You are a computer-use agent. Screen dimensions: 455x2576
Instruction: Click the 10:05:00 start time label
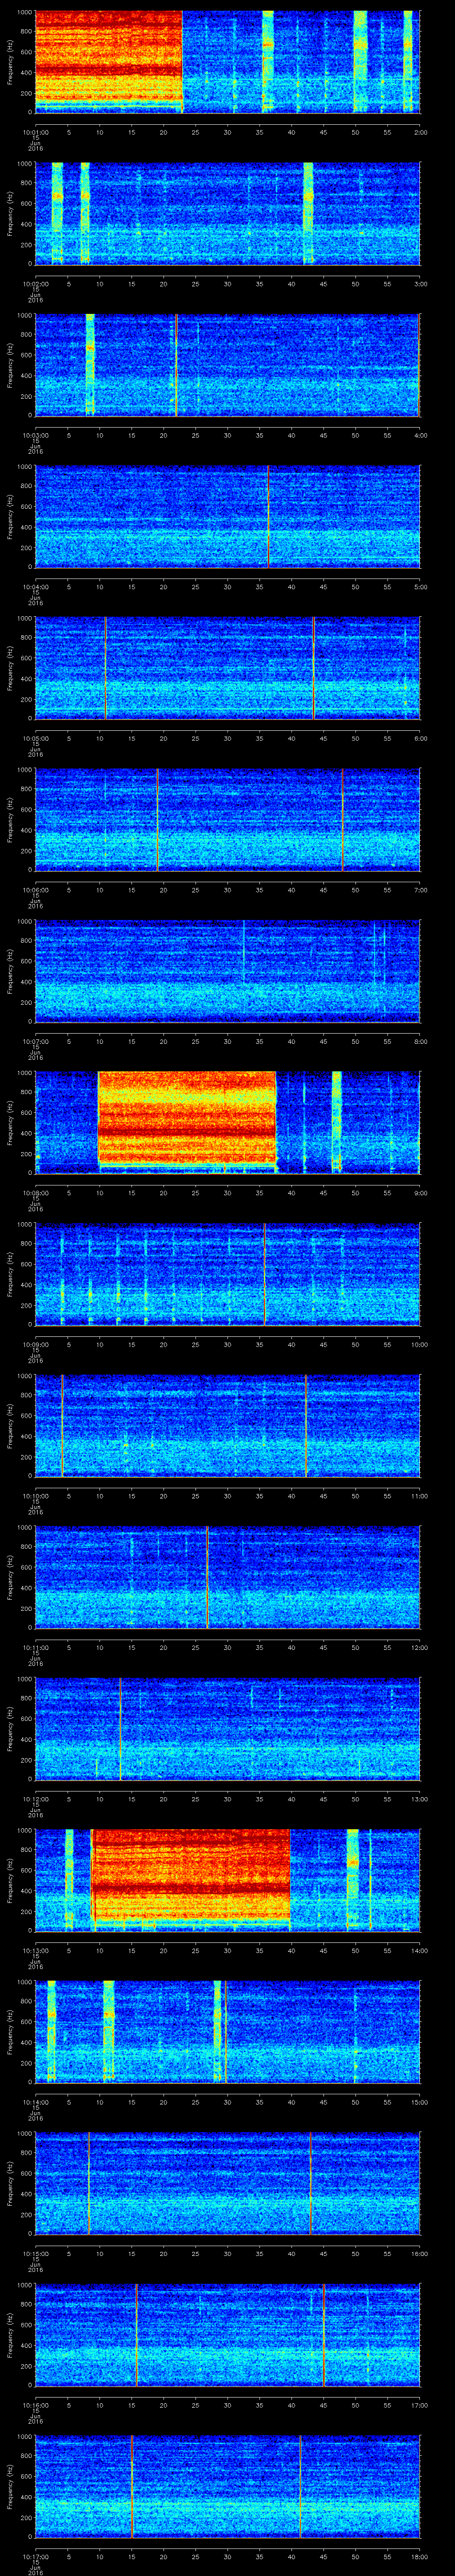click(x=35, y=738)
